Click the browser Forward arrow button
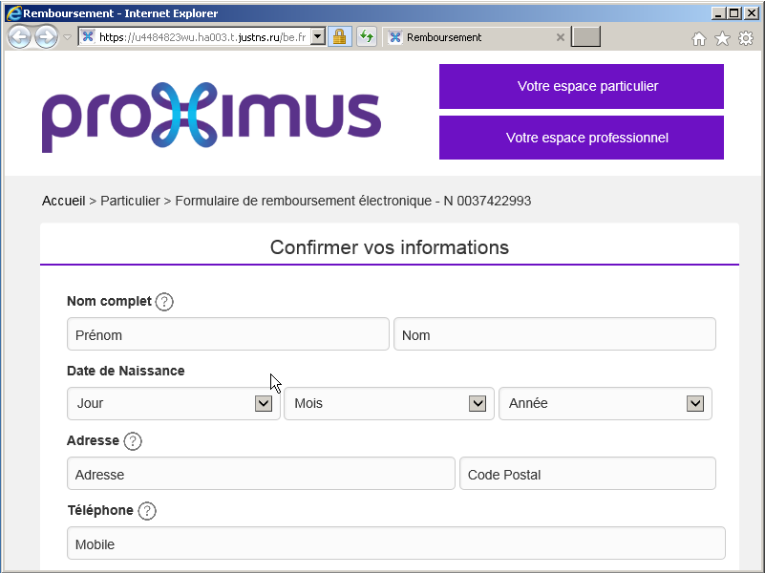767x573 pixels. click(x=46, y=37)
